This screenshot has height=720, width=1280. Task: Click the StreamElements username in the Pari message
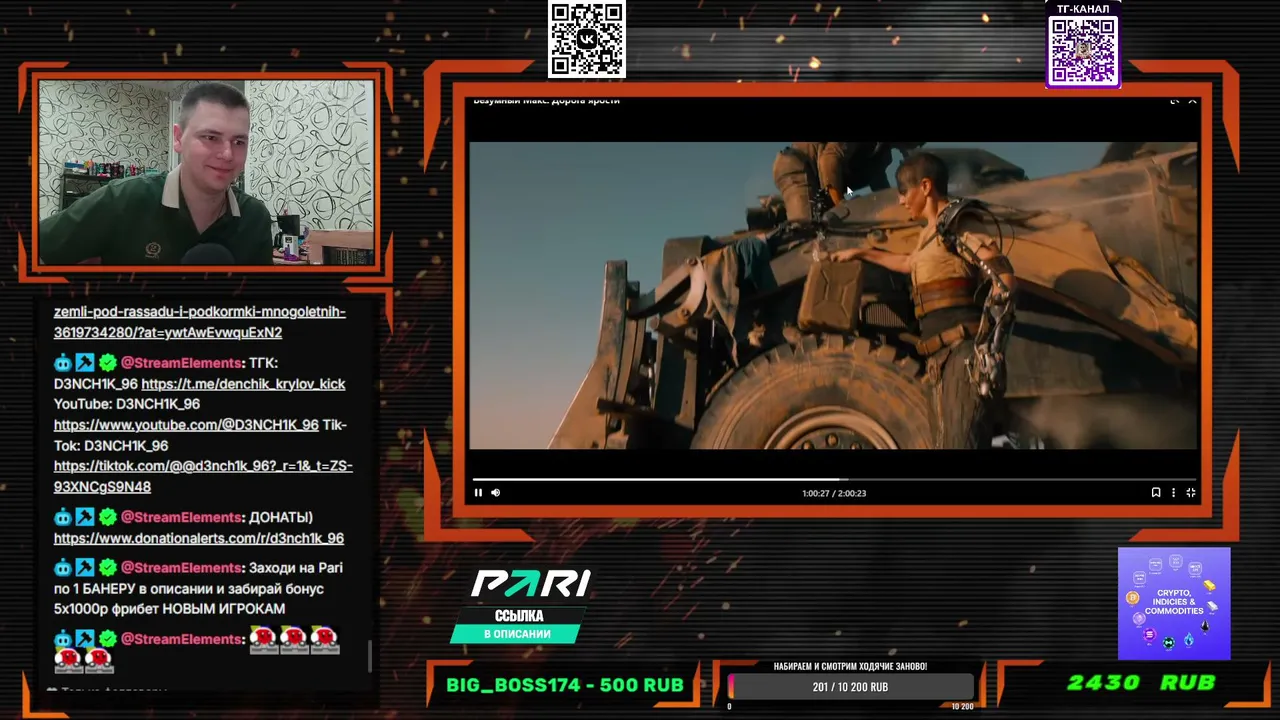point(181,568)
